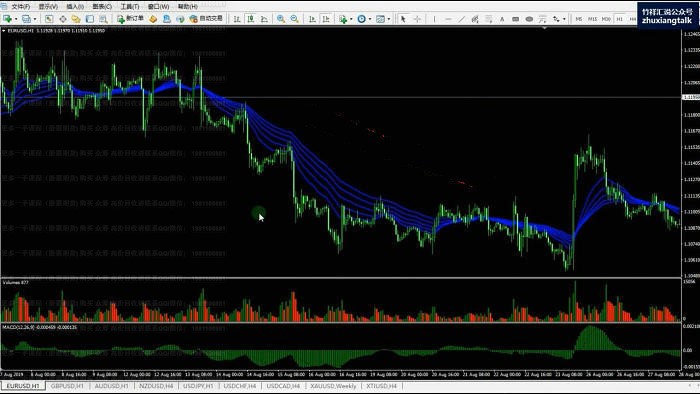The width and height of the screenshot is (700, 394).
Task: Select the crosshair cursor tool
Action: 417,19
